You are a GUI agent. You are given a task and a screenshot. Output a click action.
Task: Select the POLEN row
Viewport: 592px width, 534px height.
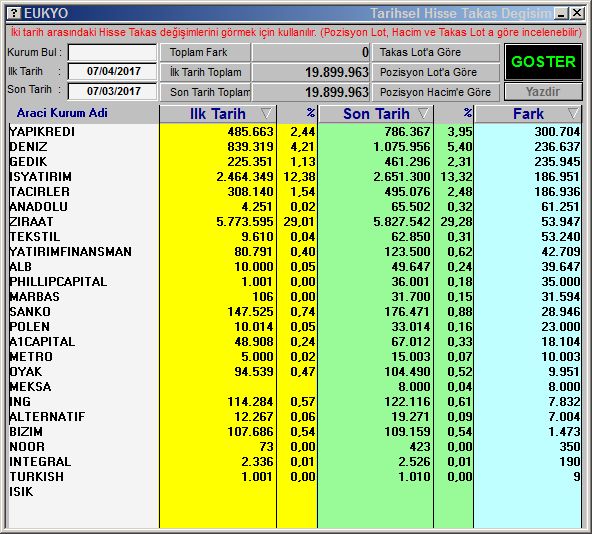tap(294, 327)
